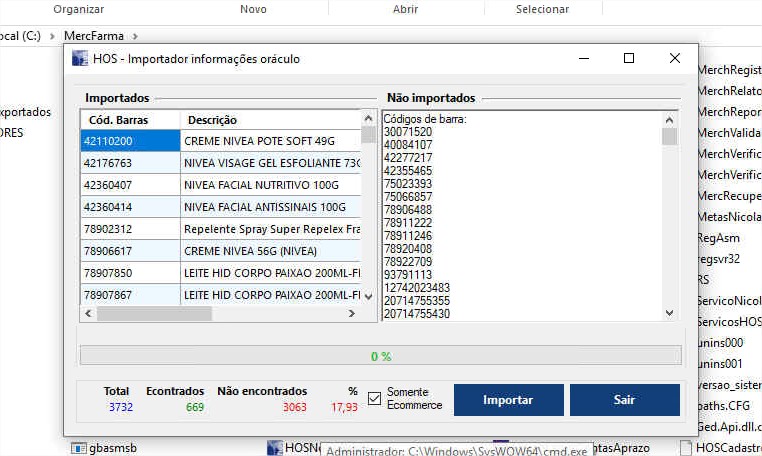Select the row with barcode 42360407
The height and width of the screenshot is (456, 762).
coord(130,185)
